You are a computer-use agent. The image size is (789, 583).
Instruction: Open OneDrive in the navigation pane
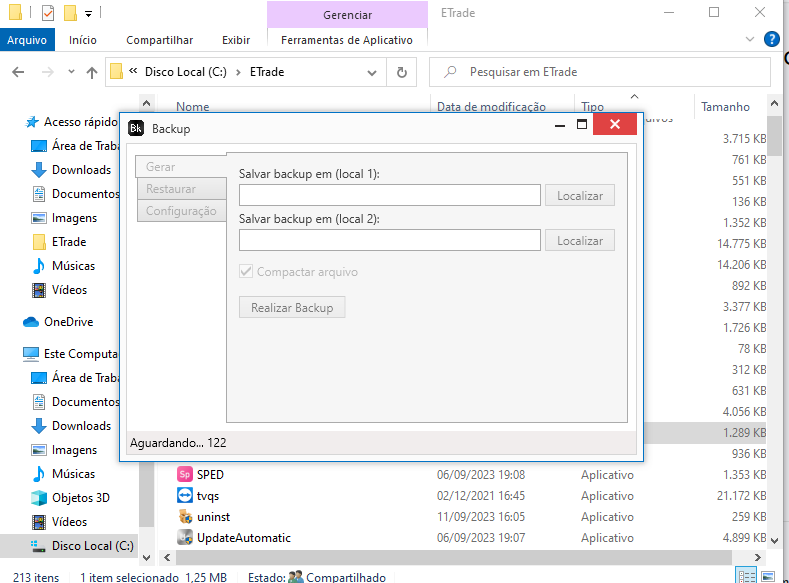pyautogui.click(x=68, y=322)
